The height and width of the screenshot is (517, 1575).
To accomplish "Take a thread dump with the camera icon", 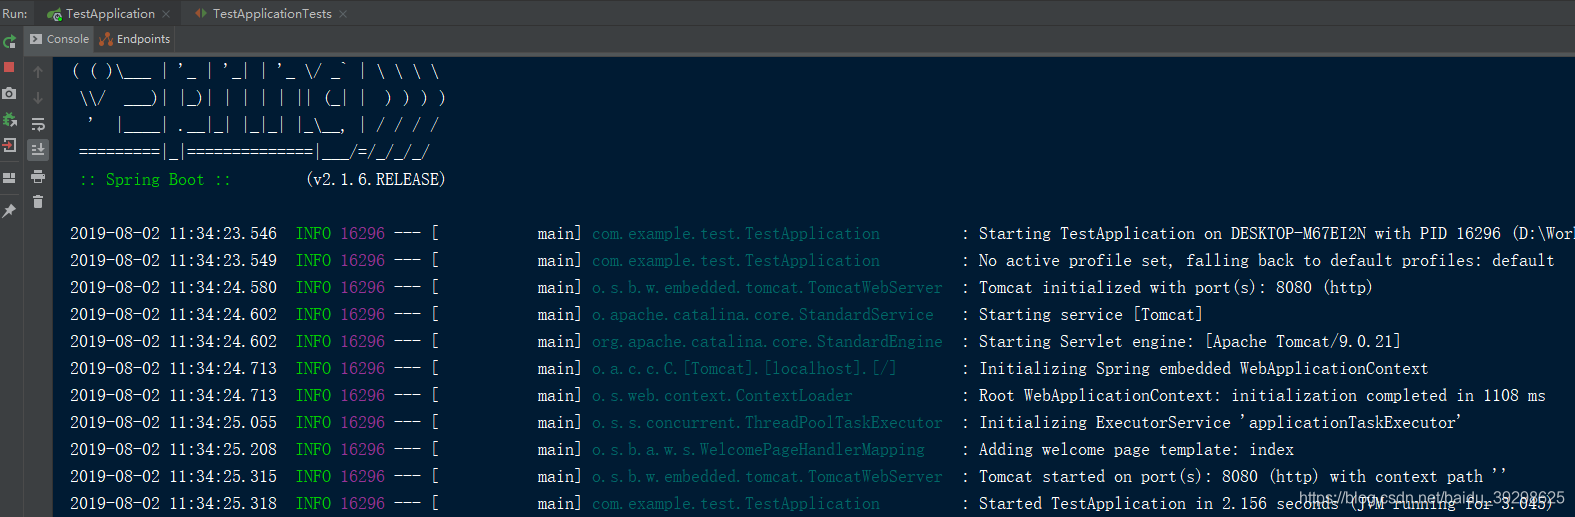I will tap(9, 93).
